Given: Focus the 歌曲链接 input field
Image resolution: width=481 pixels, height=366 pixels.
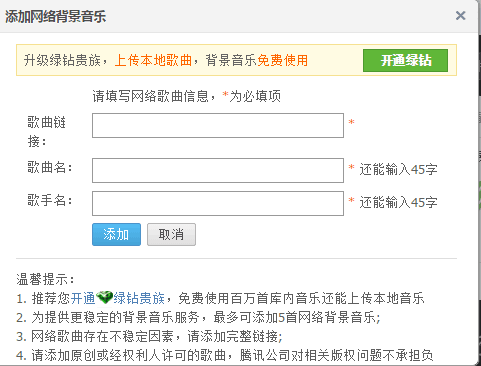Looking at the screenshot, I should tap(218, 125).
